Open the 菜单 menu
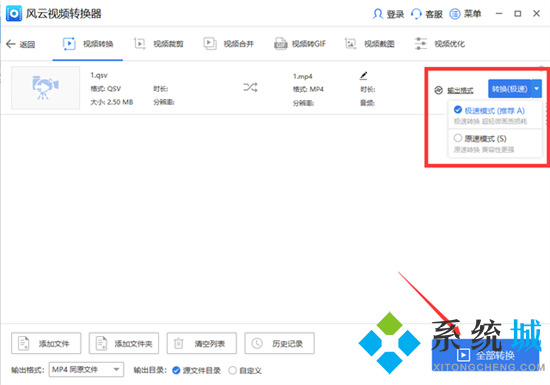This screenshot has height=385, width=550. pyautogui.click(x=472, y=14)
